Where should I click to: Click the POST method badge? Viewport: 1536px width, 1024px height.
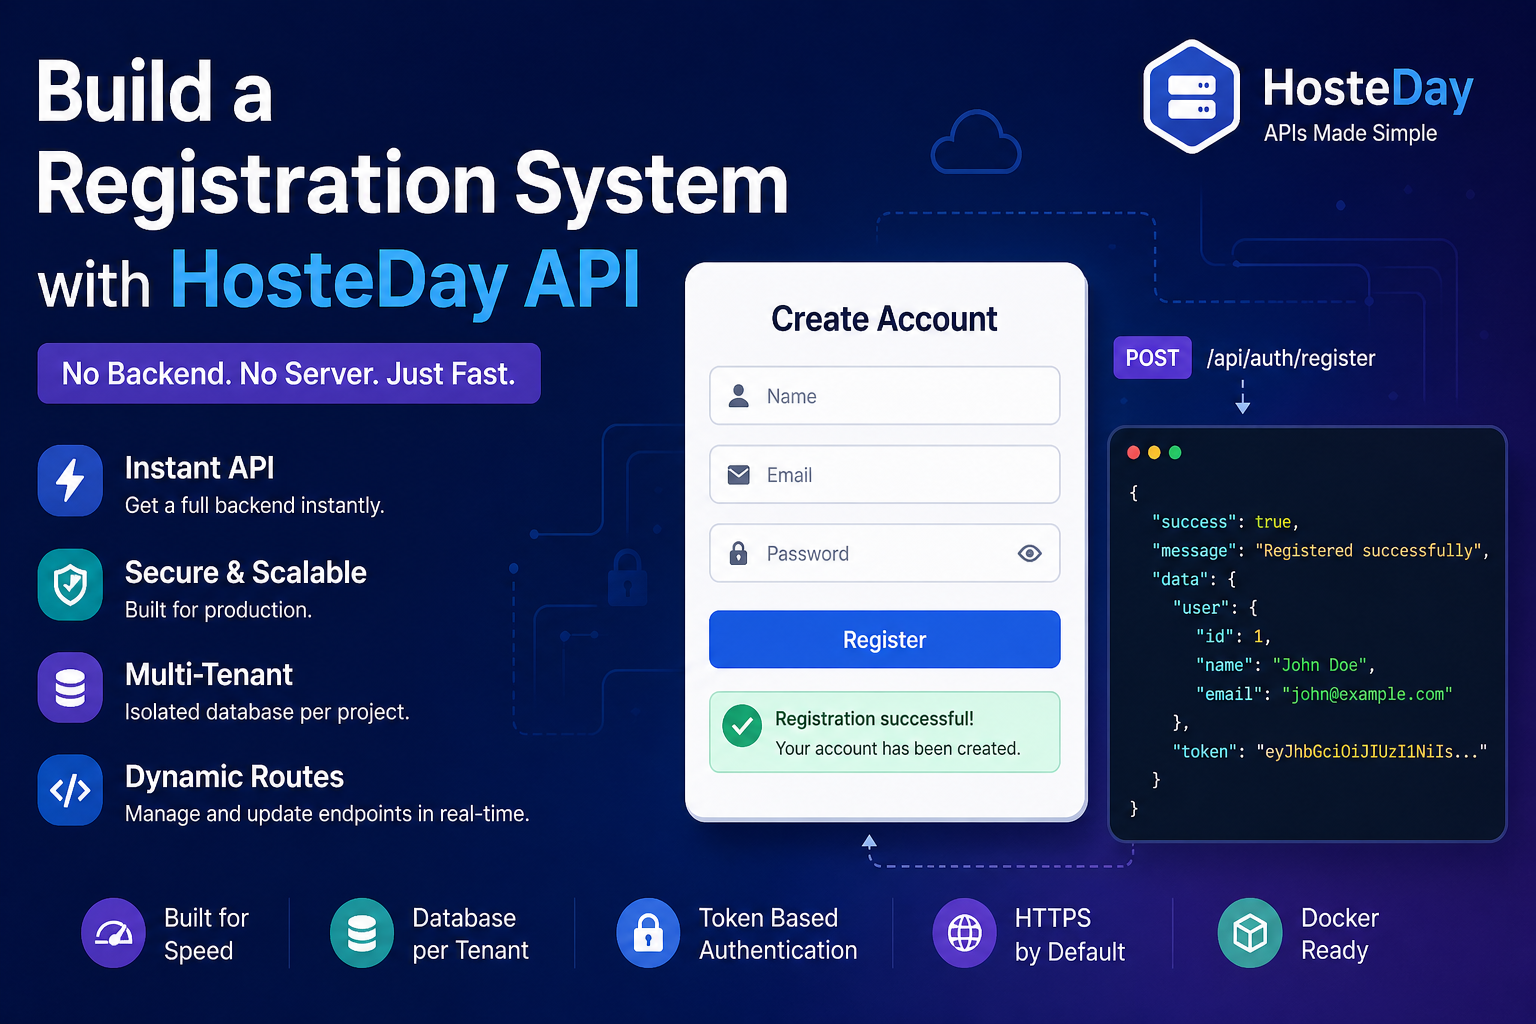coord(1152,358)
